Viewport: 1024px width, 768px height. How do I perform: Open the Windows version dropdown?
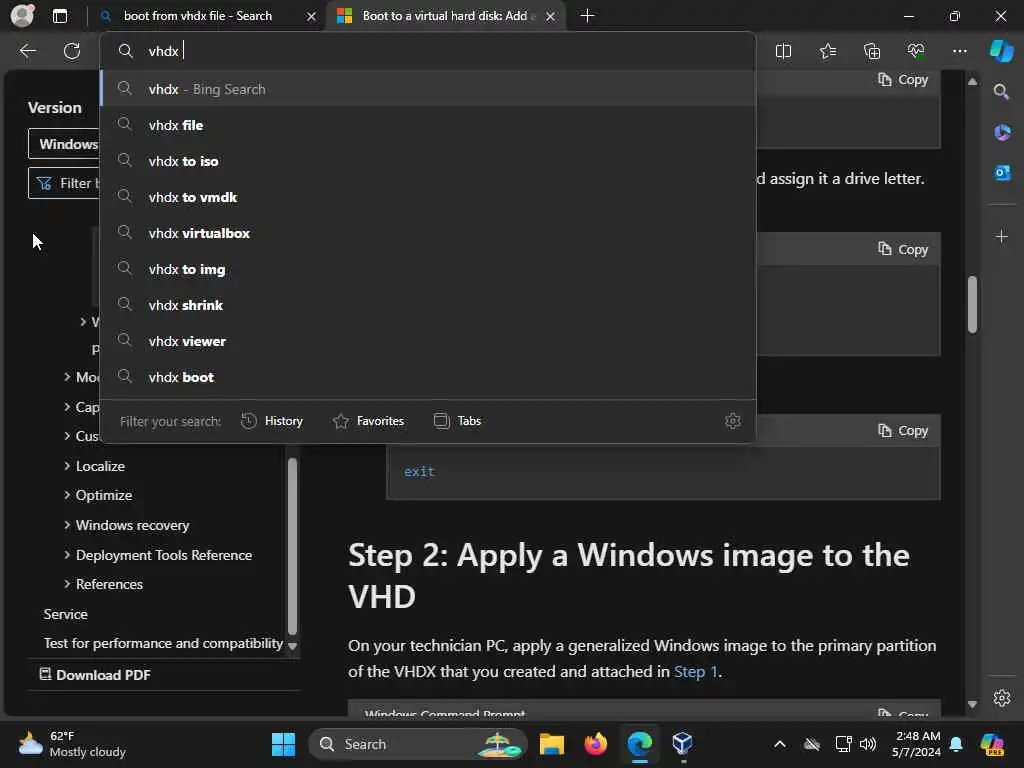tap(64, 144)
